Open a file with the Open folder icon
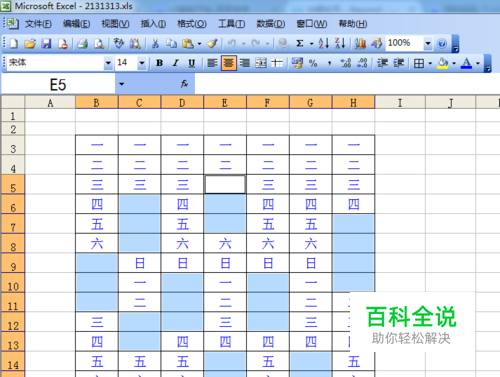 [x=30, y=43]
